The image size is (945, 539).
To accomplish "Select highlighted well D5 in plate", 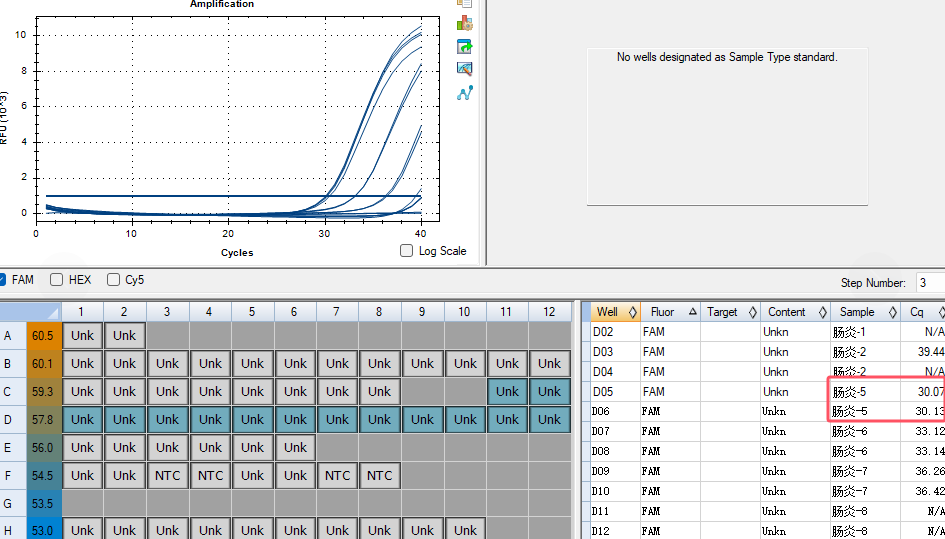I will (x=253, y=420).
